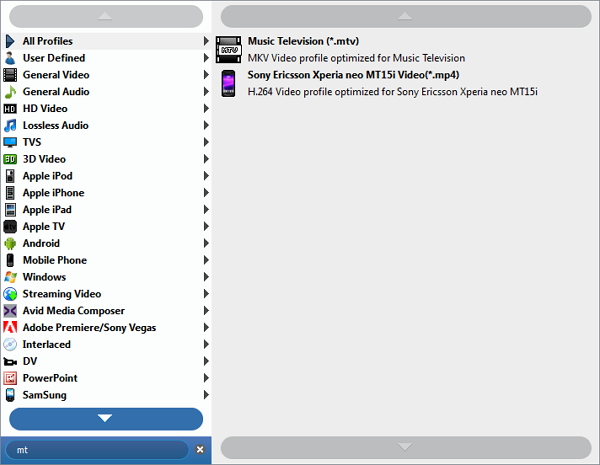Click the TVS monitor icon
The image size is (600, 465).
coord(10,142)
